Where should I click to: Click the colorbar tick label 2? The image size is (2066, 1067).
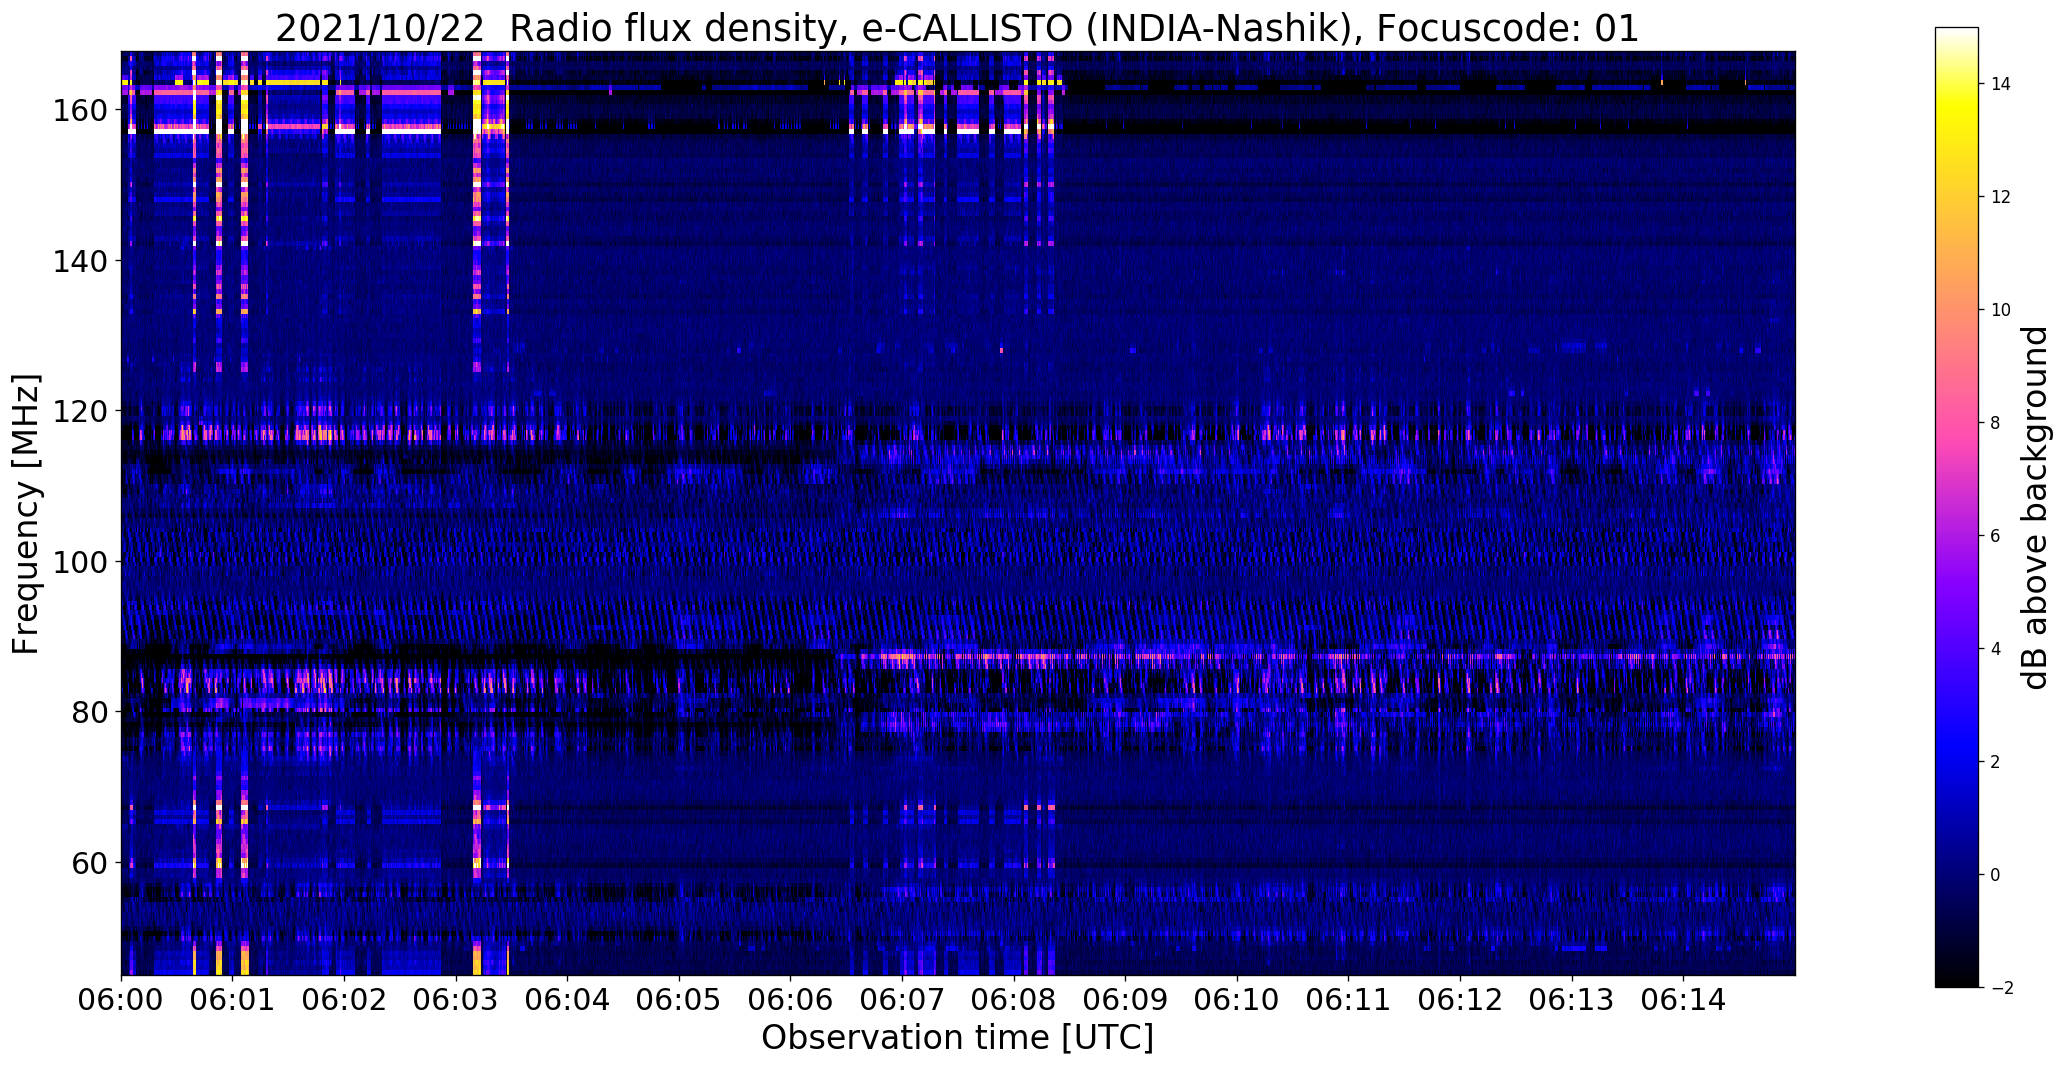pyautogui.click(x=1996, y=762)
